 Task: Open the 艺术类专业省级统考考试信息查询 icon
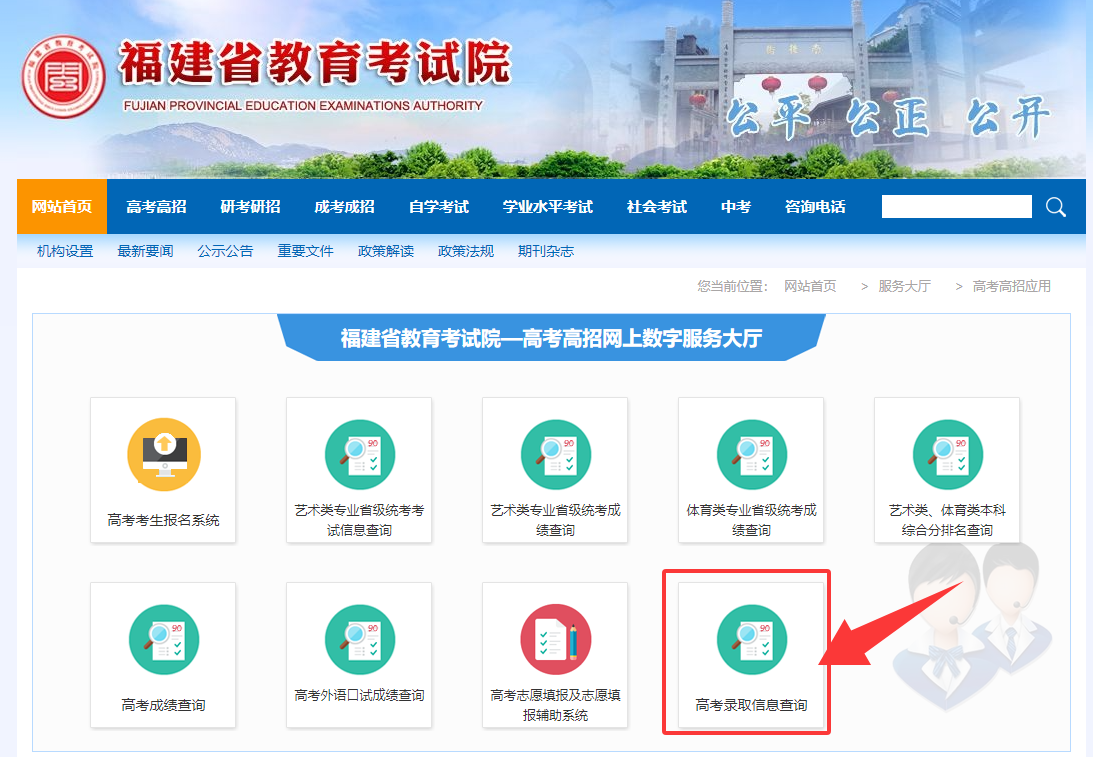[360, 454]
